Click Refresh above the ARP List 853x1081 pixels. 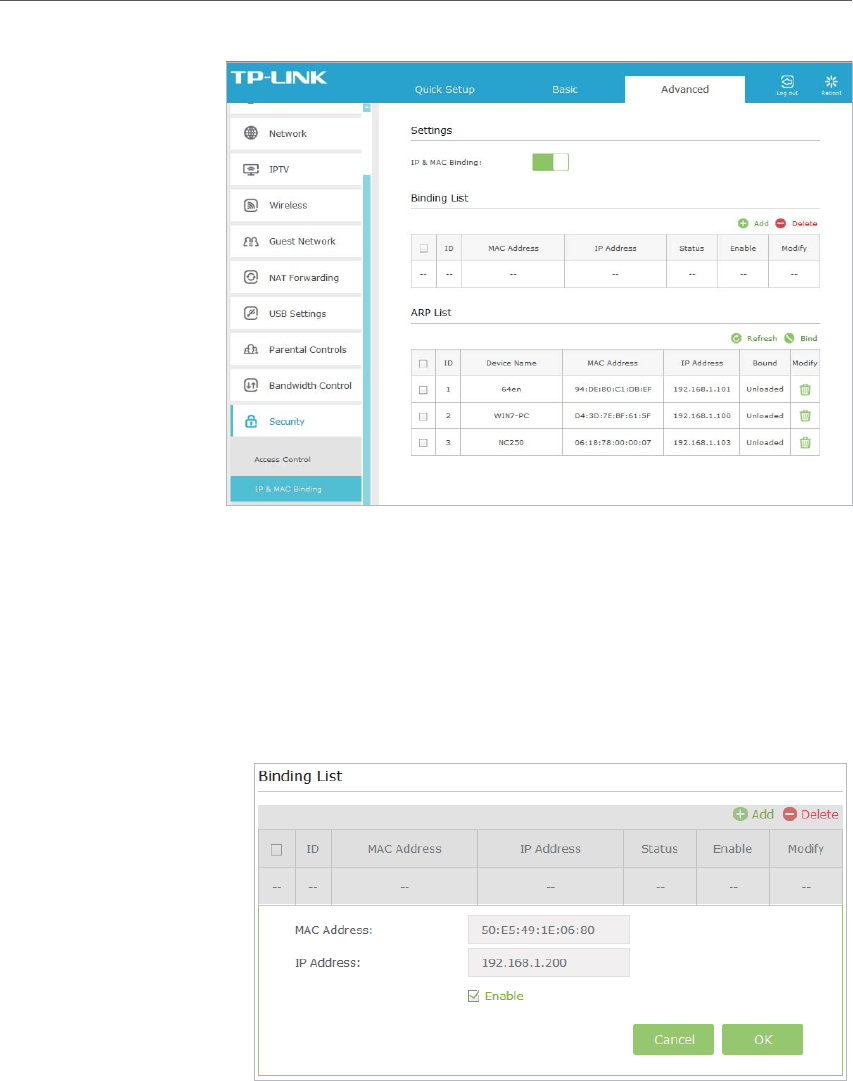tap(754, 339)
